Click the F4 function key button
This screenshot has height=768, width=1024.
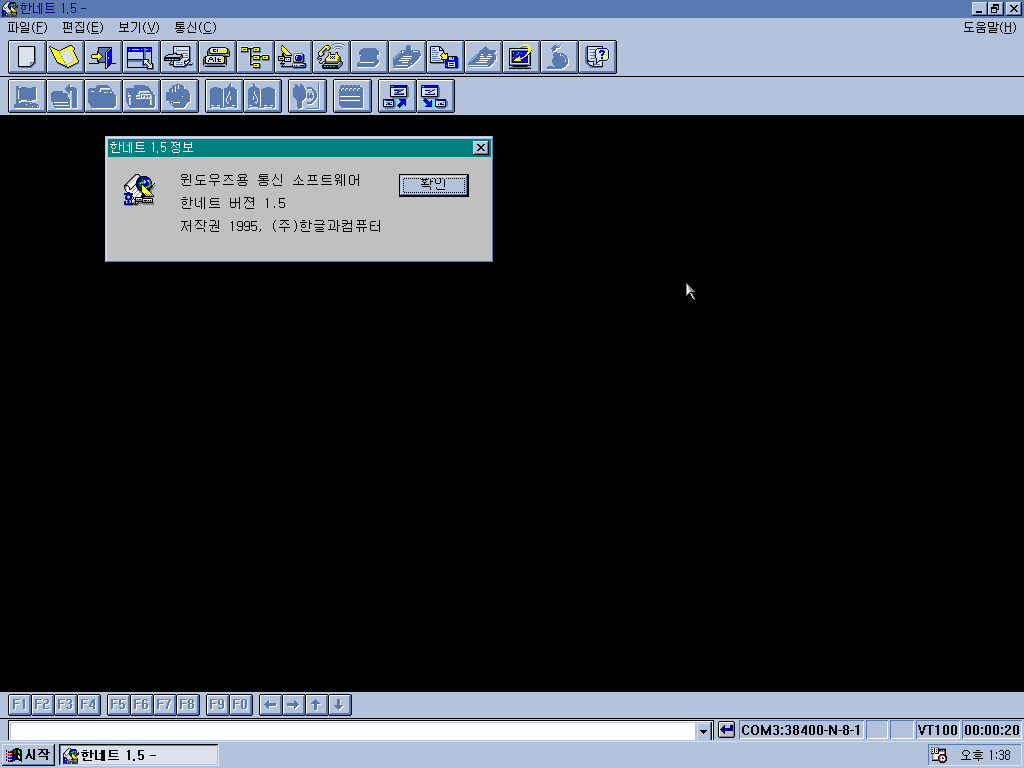pos(88,705)
